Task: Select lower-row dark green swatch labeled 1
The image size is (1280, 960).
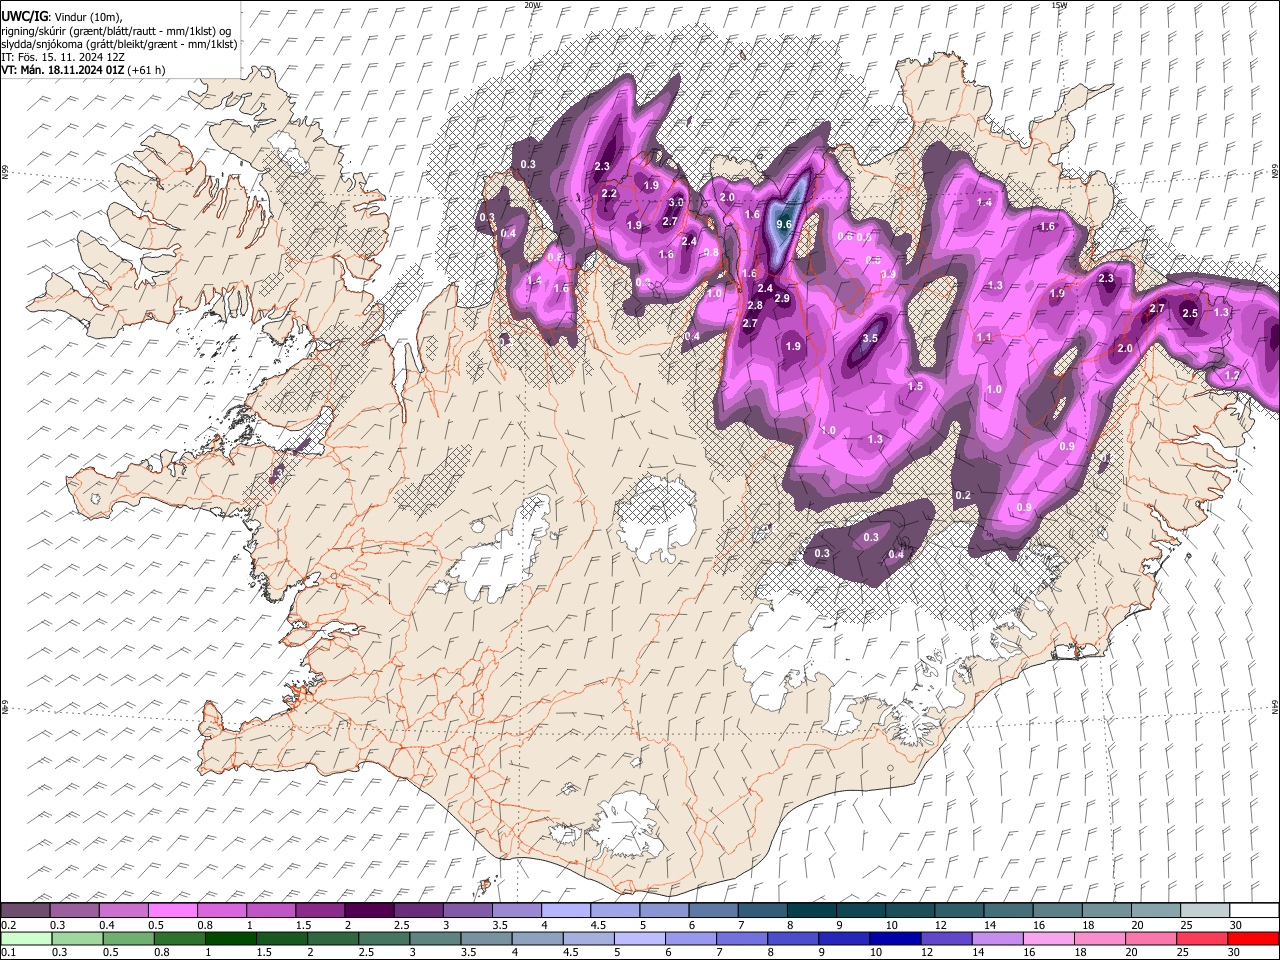Action: [231, 938]
